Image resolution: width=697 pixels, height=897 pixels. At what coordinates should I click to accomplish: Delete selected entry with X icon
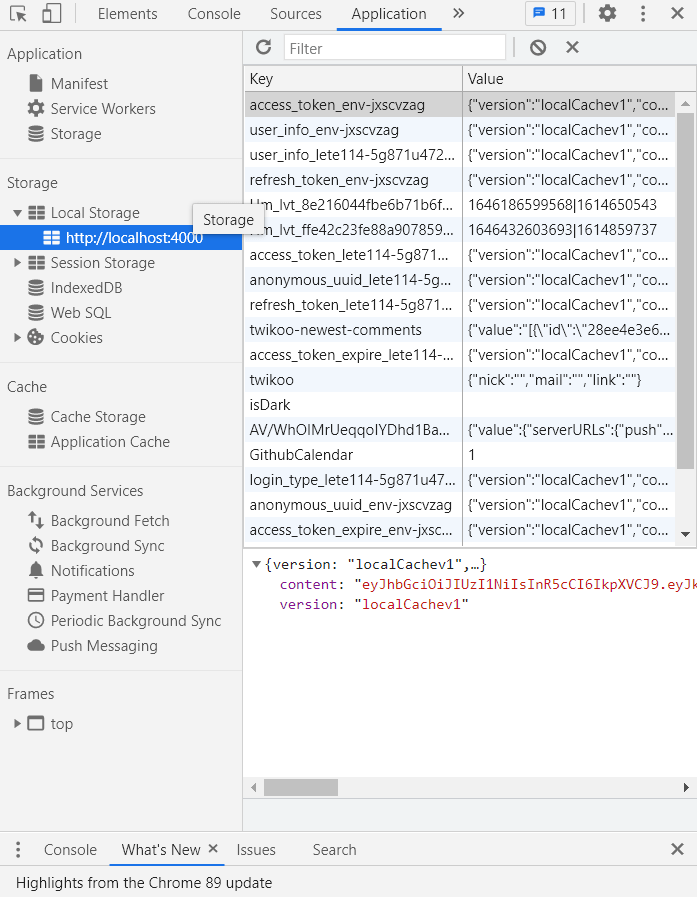(572, 47)
